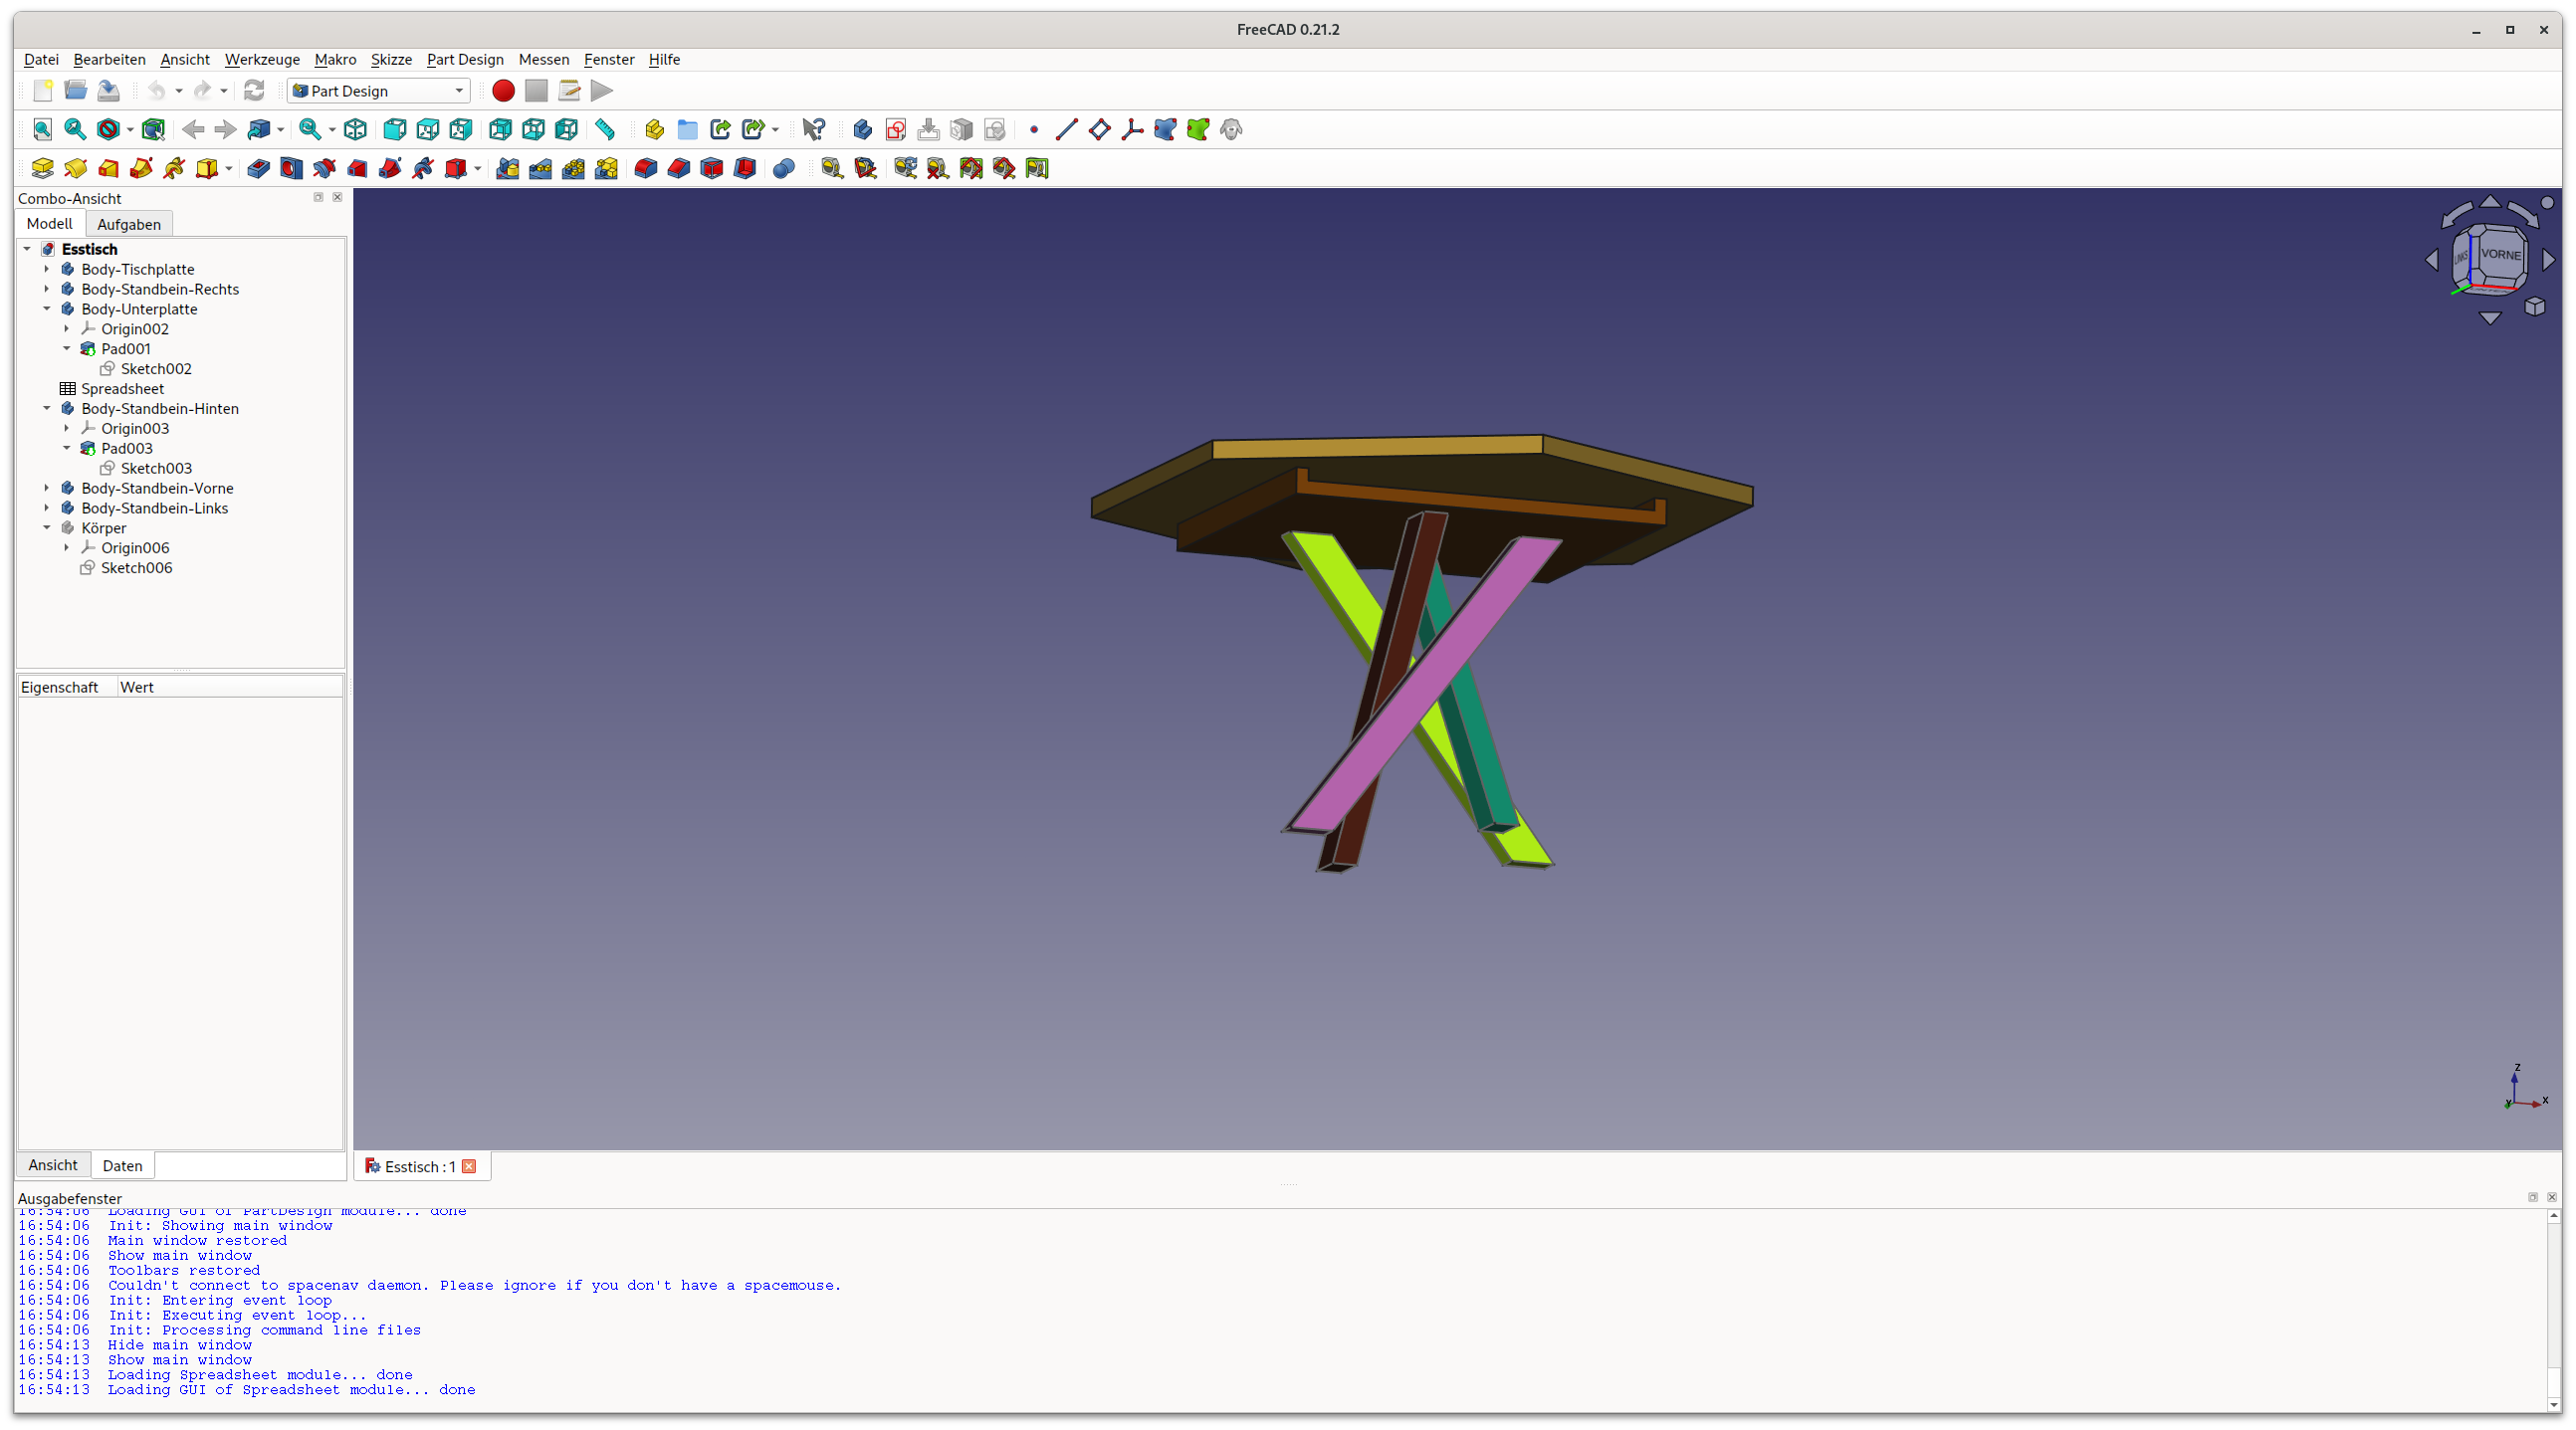Click the Open file folder icon
The width and height of the screenshot is (2576, 1430).
[75, 91]
